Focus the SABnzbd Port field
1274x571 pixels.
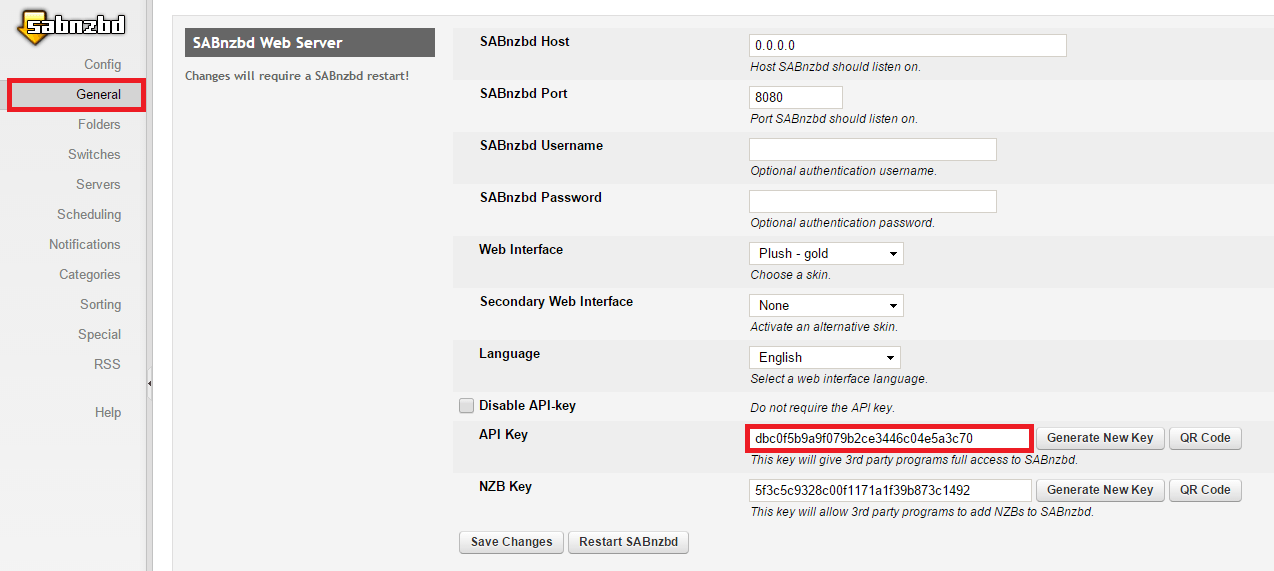(x=795, y=98)
